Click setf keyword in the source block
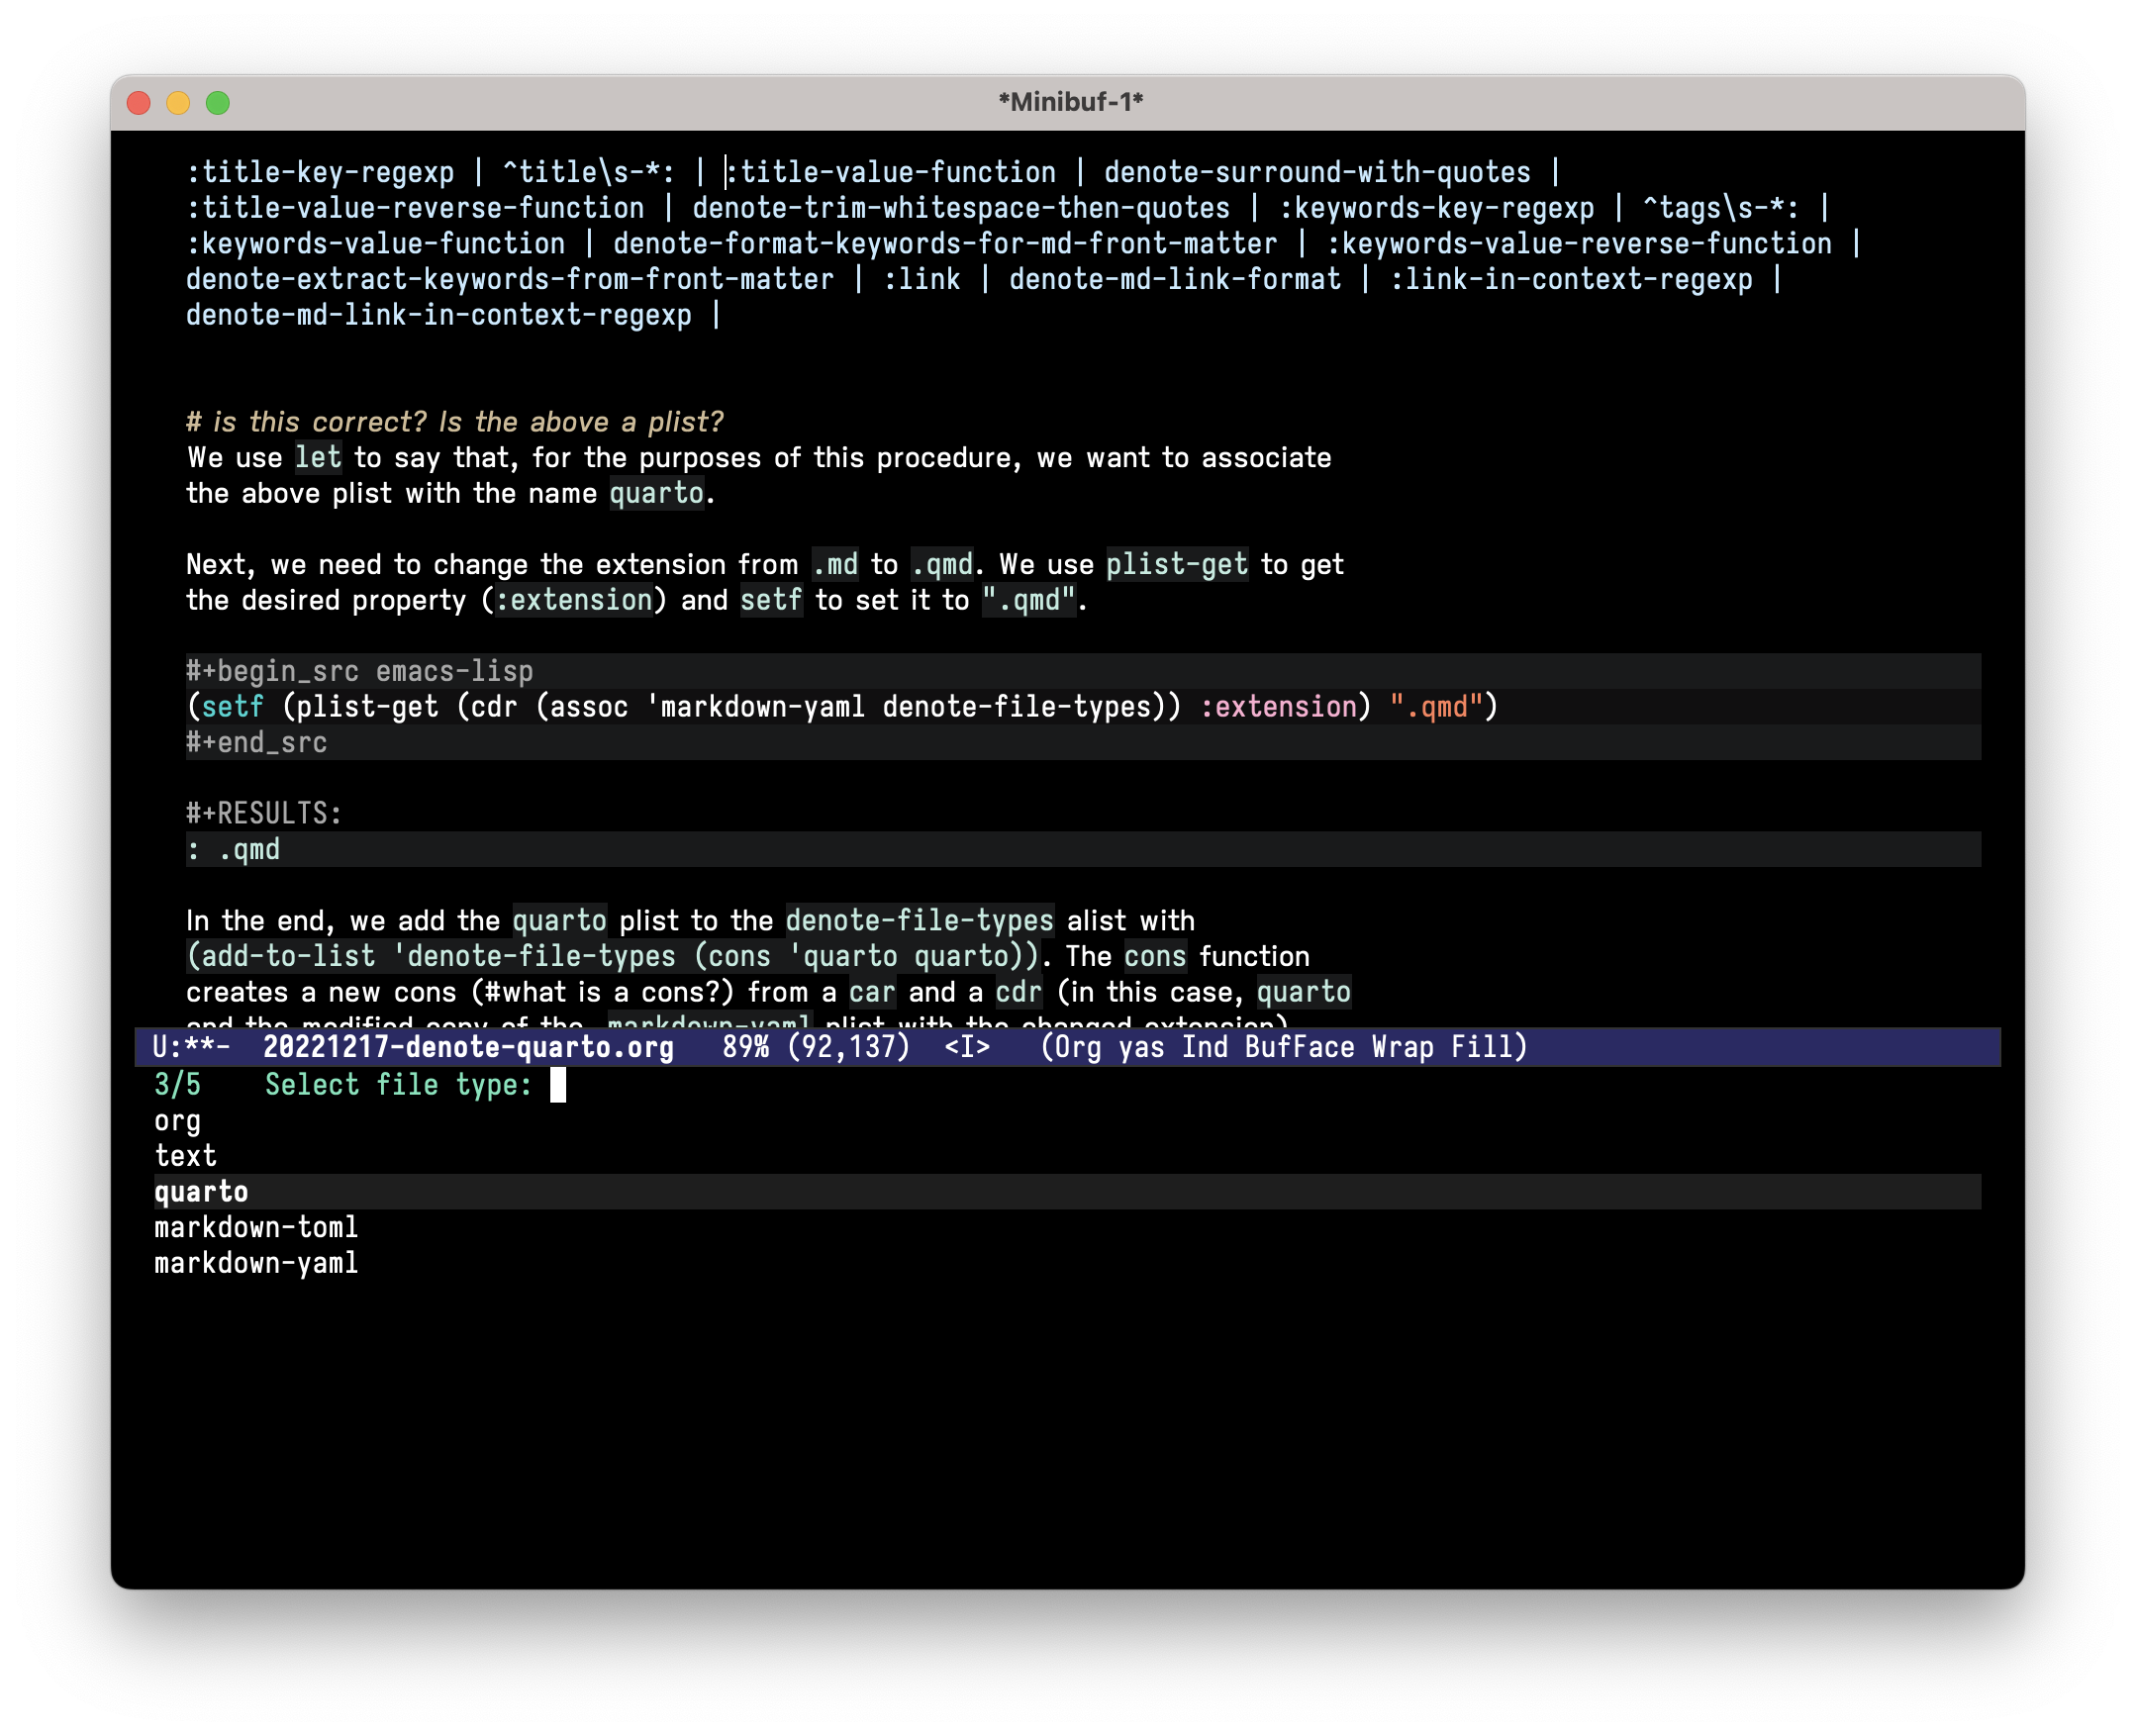 click(x=233, y=707)
